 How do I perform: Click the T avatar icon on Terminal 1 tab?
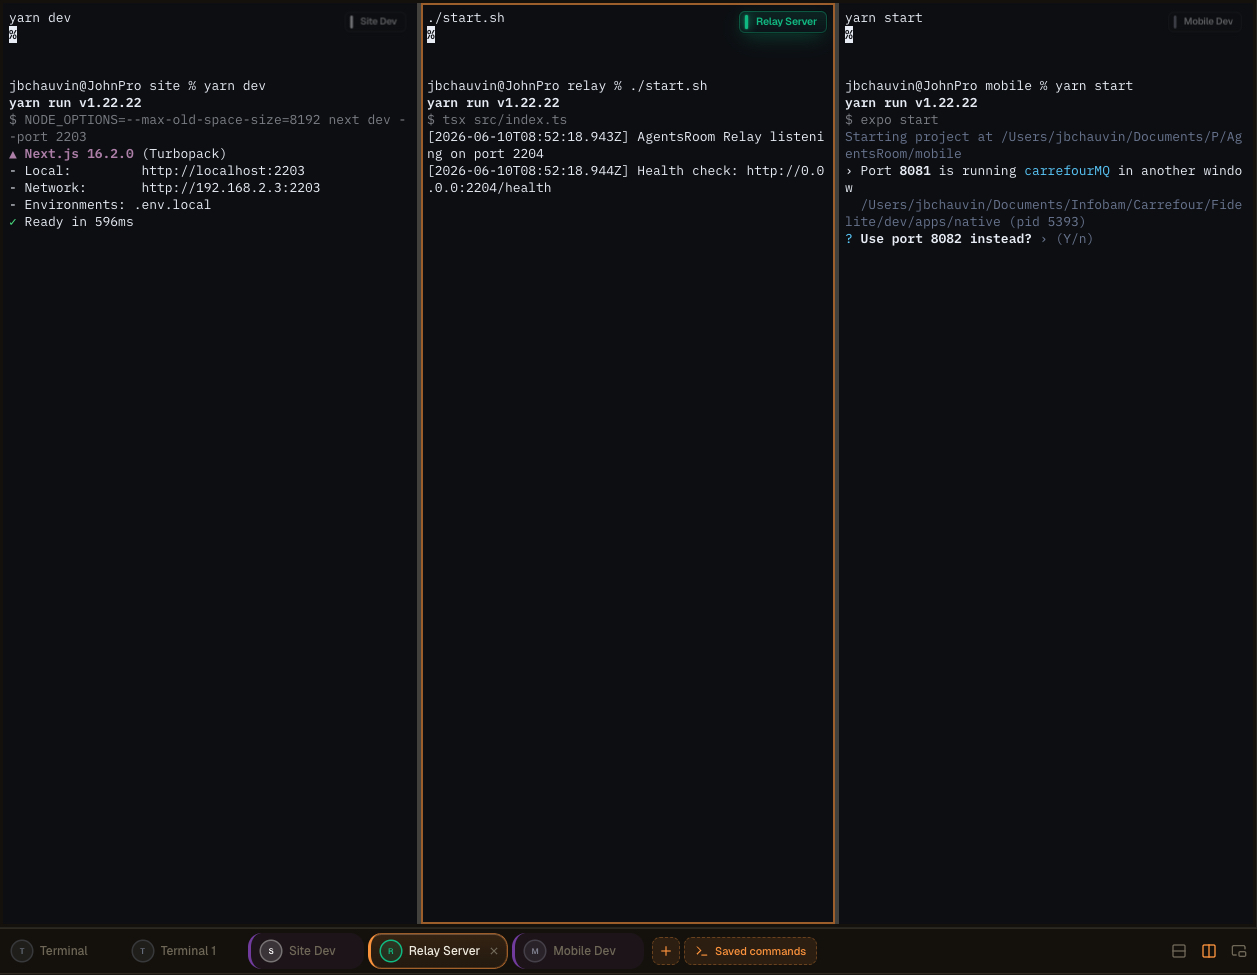click(x=143, y=951)
